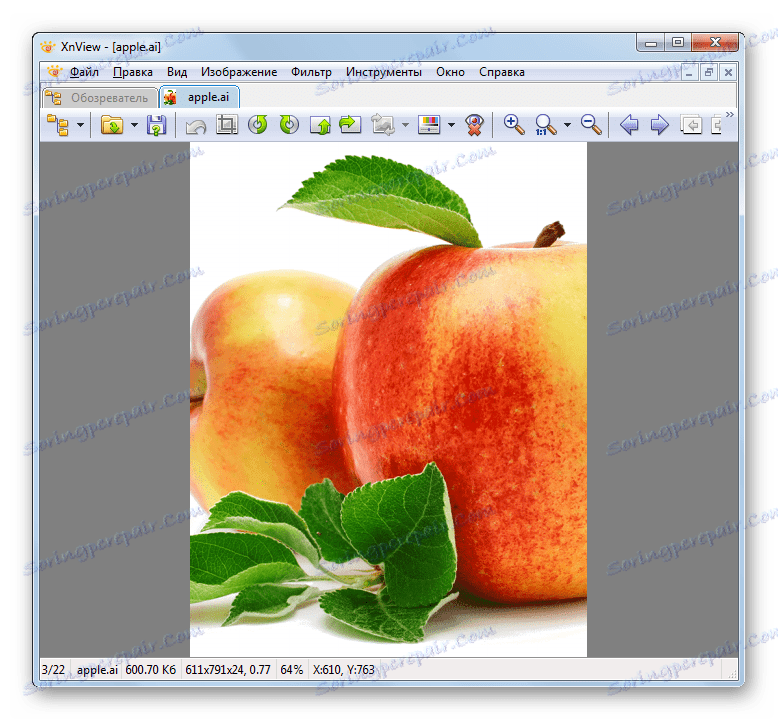Select the apple.ai tab
Viewport: 778px width, 720px height.
coord(199,97)
